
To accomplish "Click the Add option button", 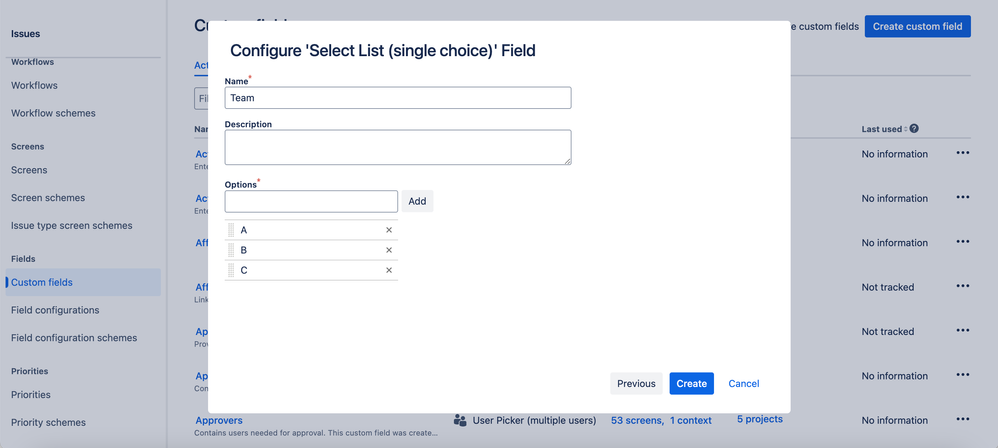I will click(417, 201).
